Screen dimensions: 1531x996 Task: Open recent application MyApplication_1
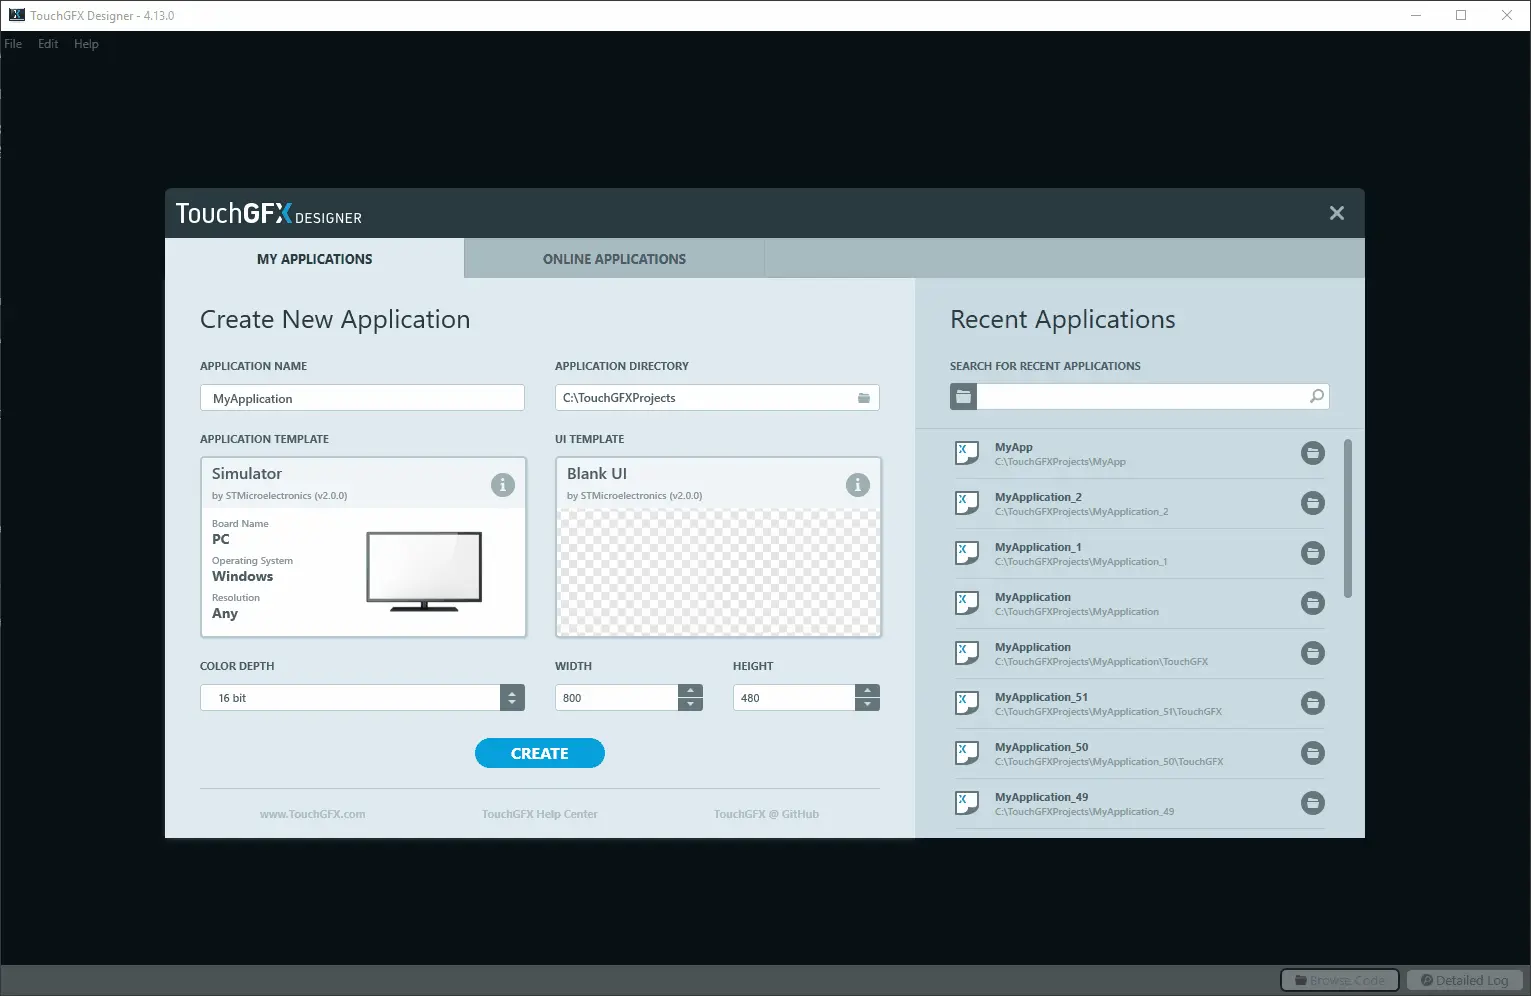pyautogui.click(x=1140, y=554)
